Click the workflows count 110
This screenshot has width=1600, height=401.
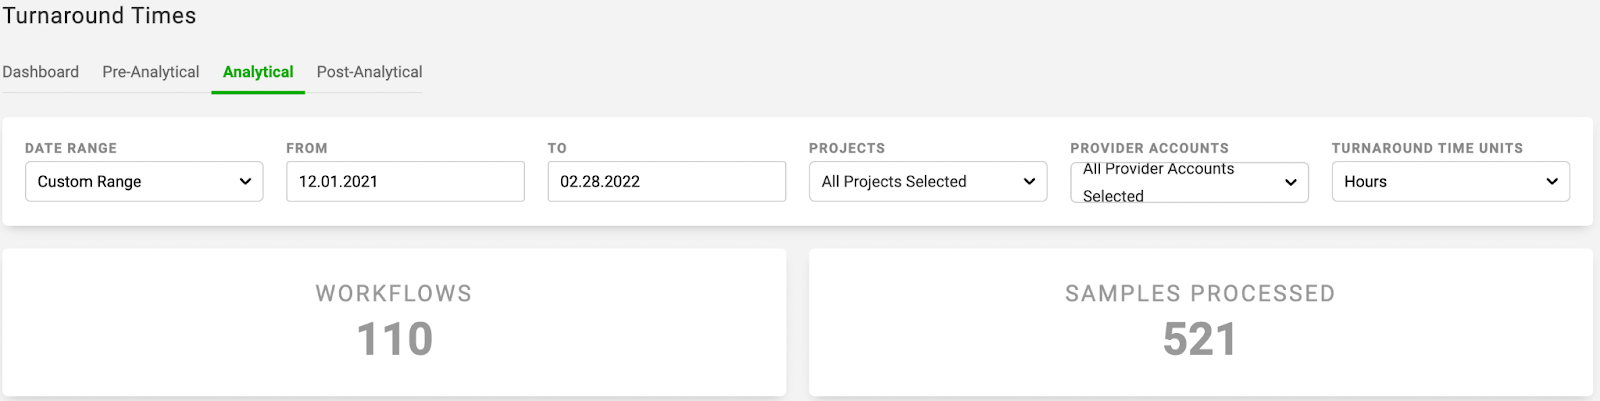(x=394, y=339)
